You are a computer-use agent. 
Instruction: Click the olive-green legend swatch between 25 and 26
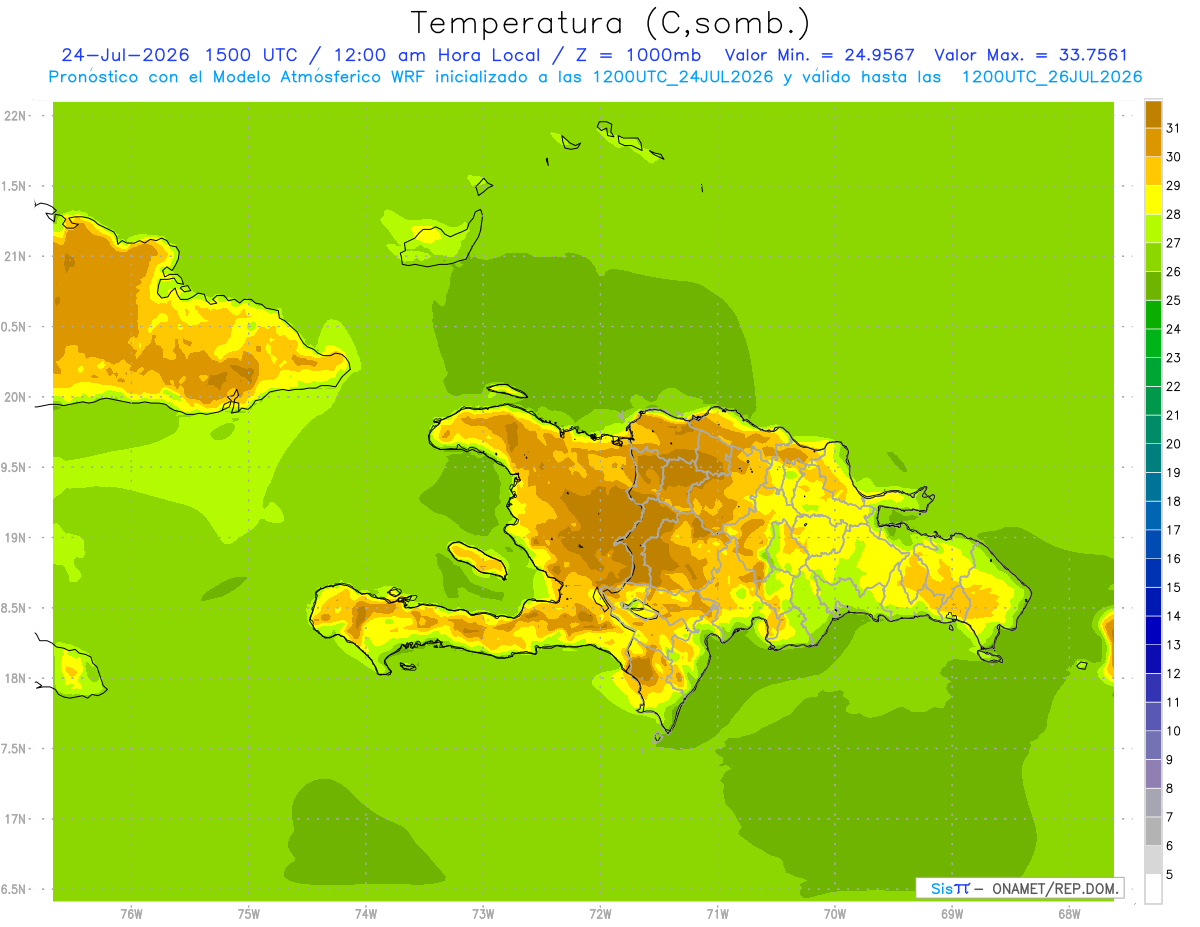pos(1153,285)
